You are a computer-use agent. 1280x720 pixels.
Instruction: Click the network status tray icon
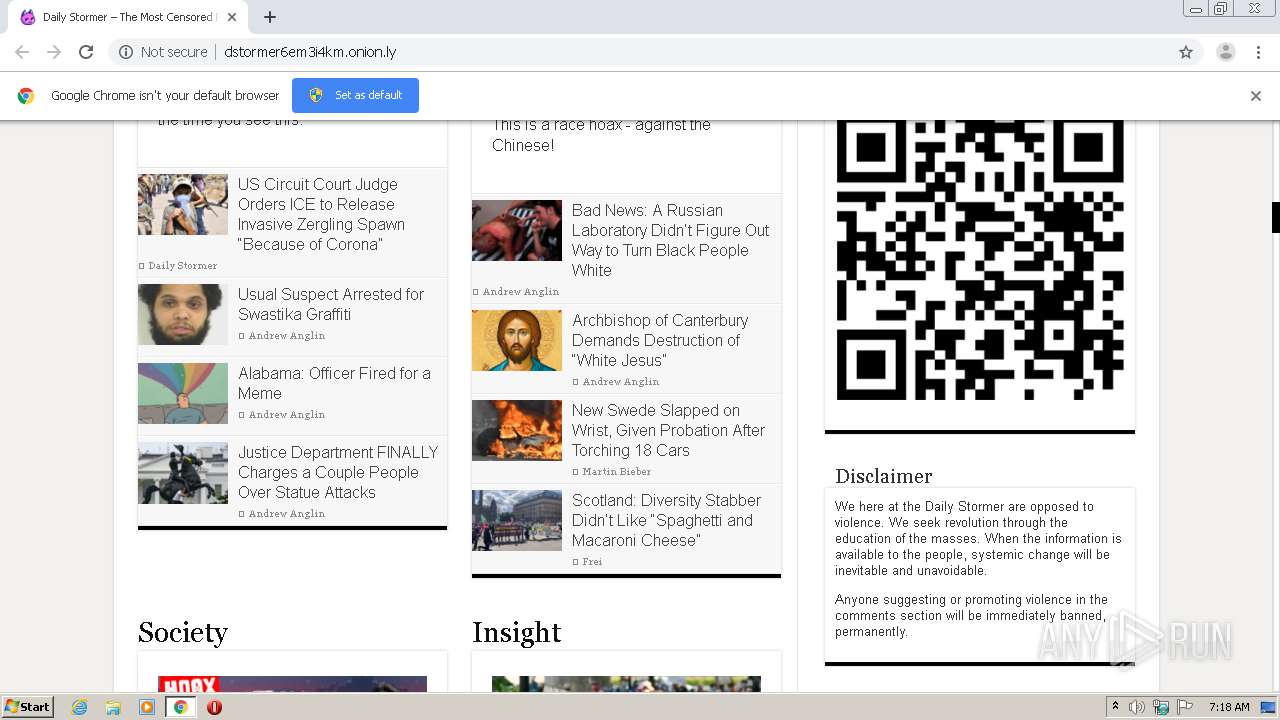(1161, 707)
